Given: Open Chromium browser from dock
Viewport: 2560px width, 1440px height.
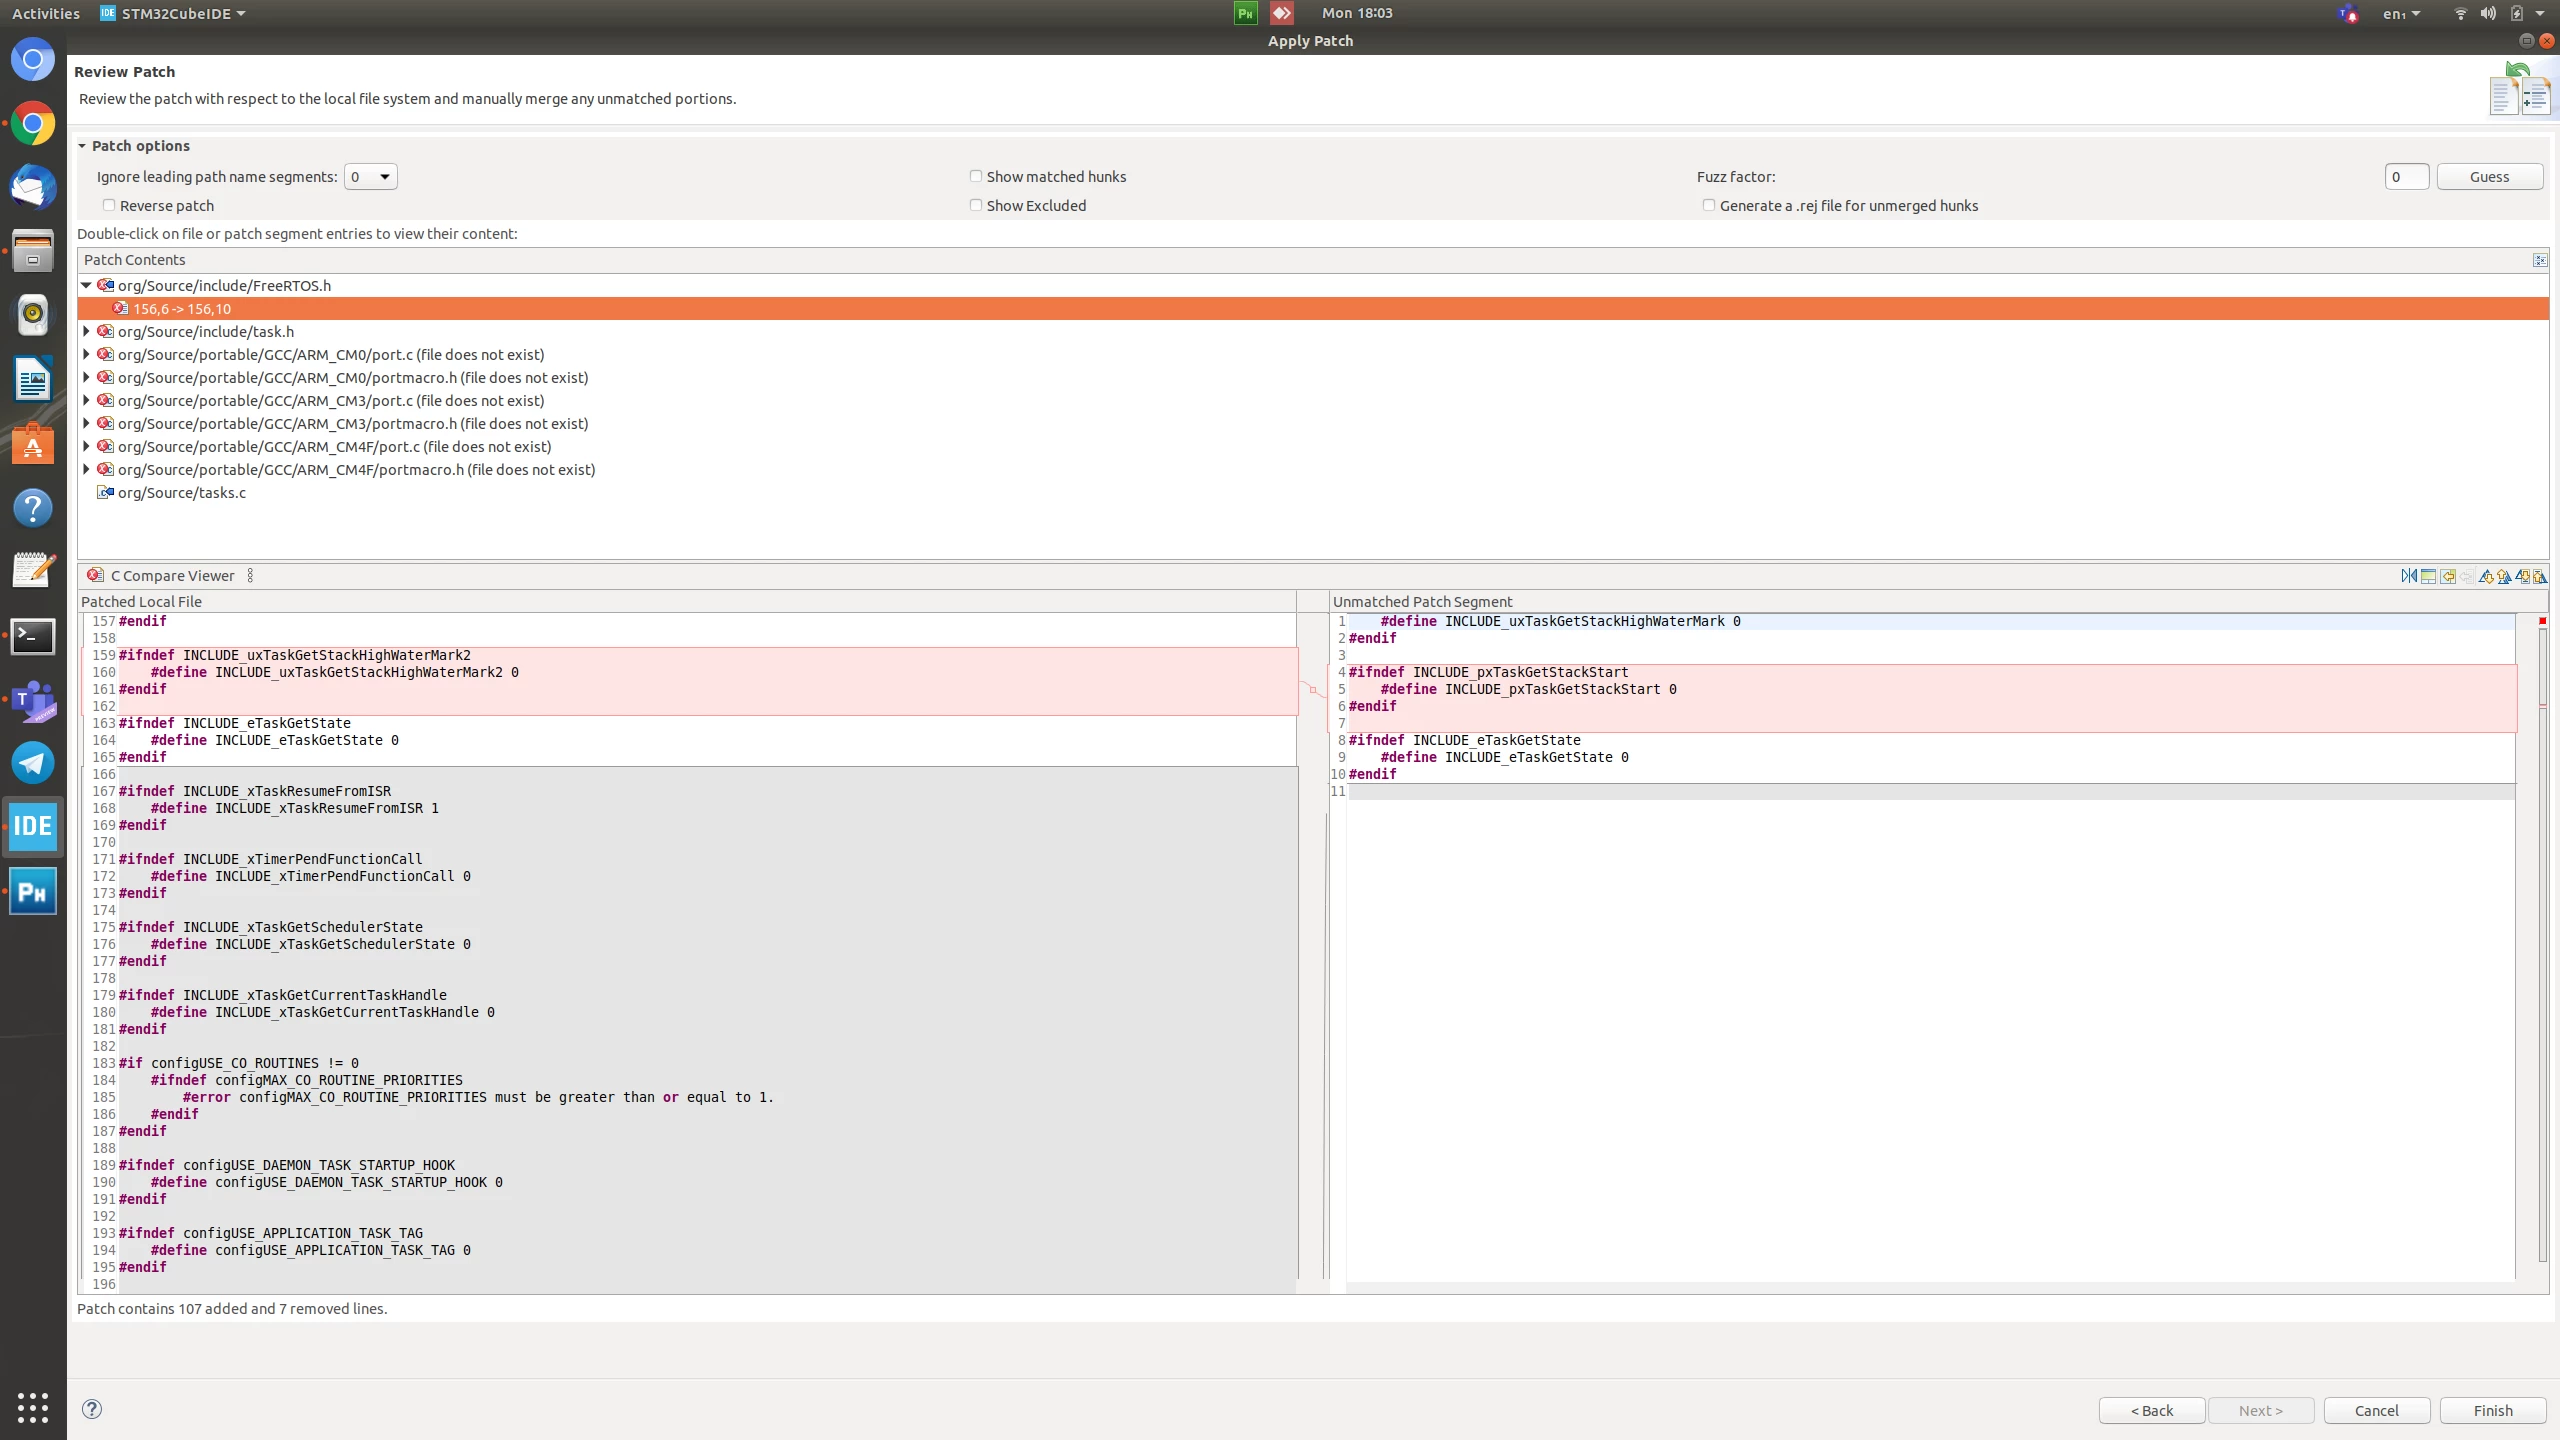Looking at the screenshot, I should (x=33, y=60).
